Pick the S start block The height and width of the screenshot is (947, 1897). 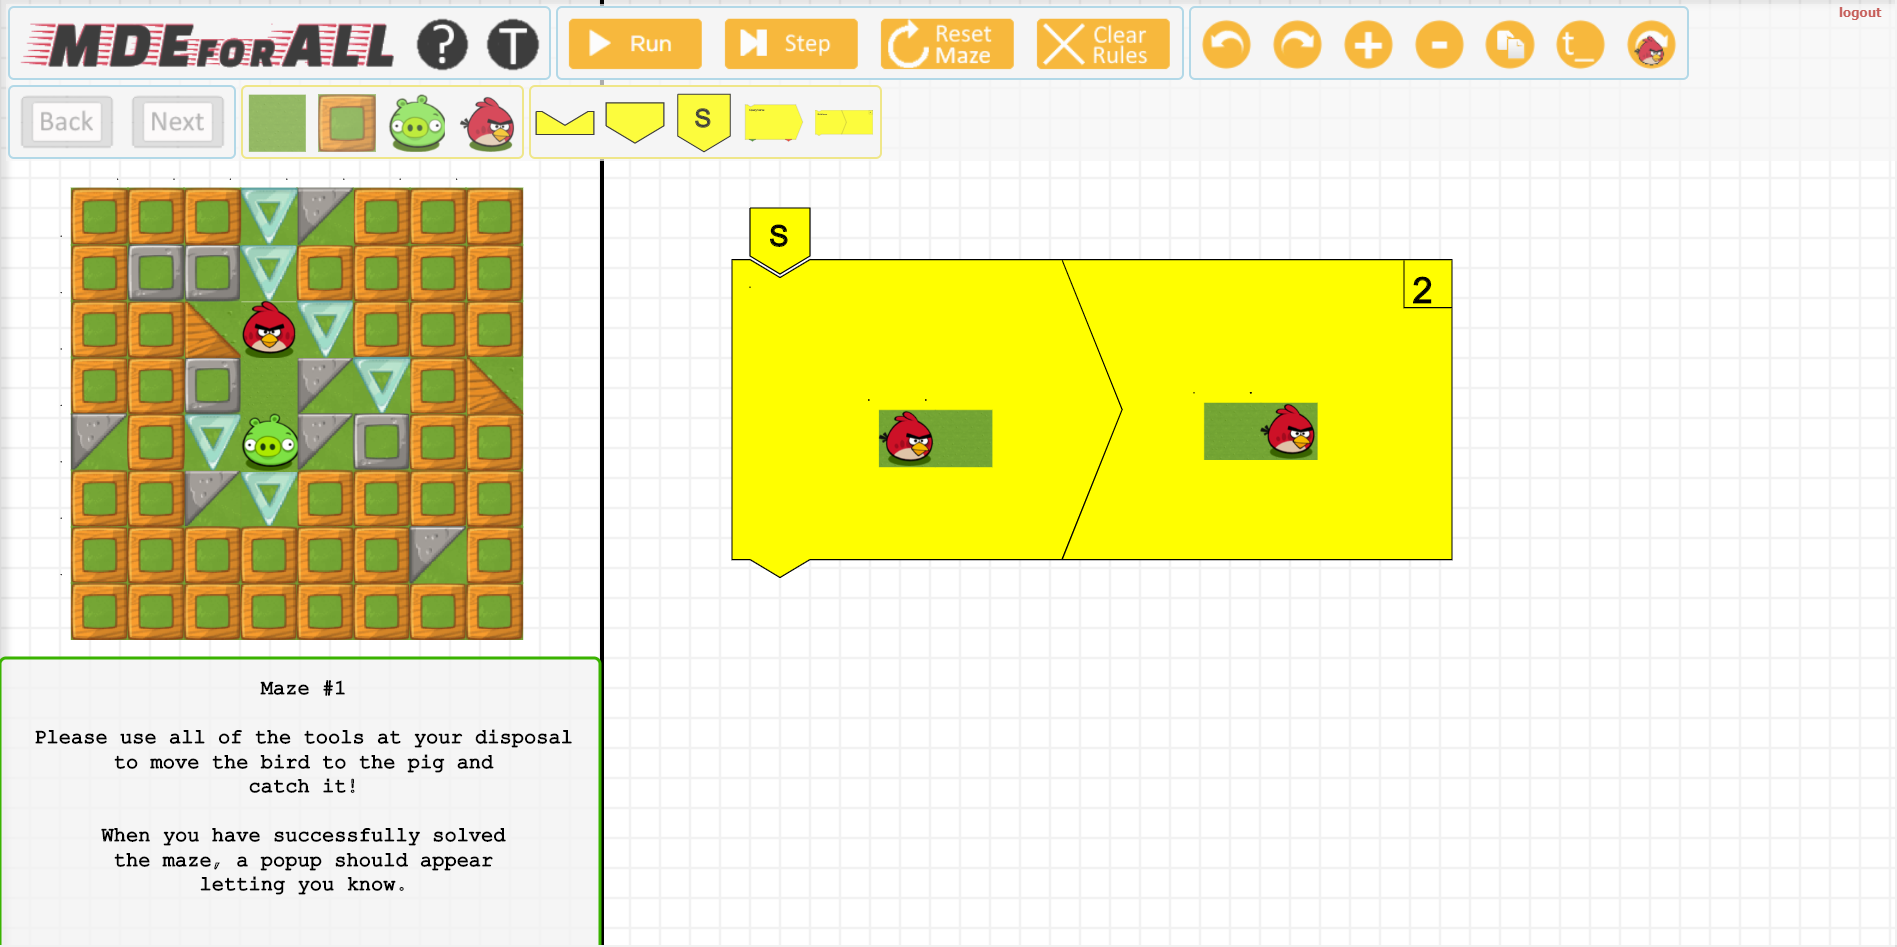click(704, 122)
